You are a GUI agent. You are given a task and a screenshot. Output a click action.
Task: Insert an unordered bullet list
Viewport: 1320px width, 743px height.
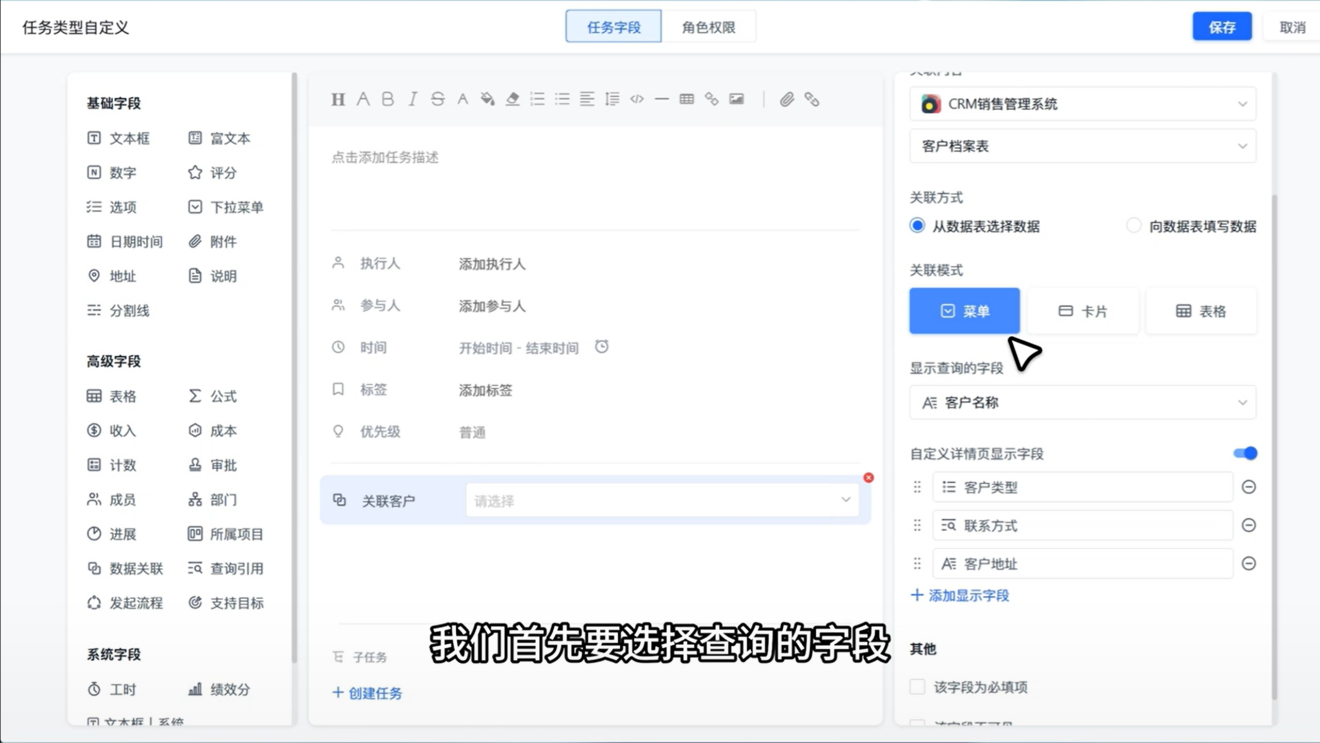(x=562, y=99)
